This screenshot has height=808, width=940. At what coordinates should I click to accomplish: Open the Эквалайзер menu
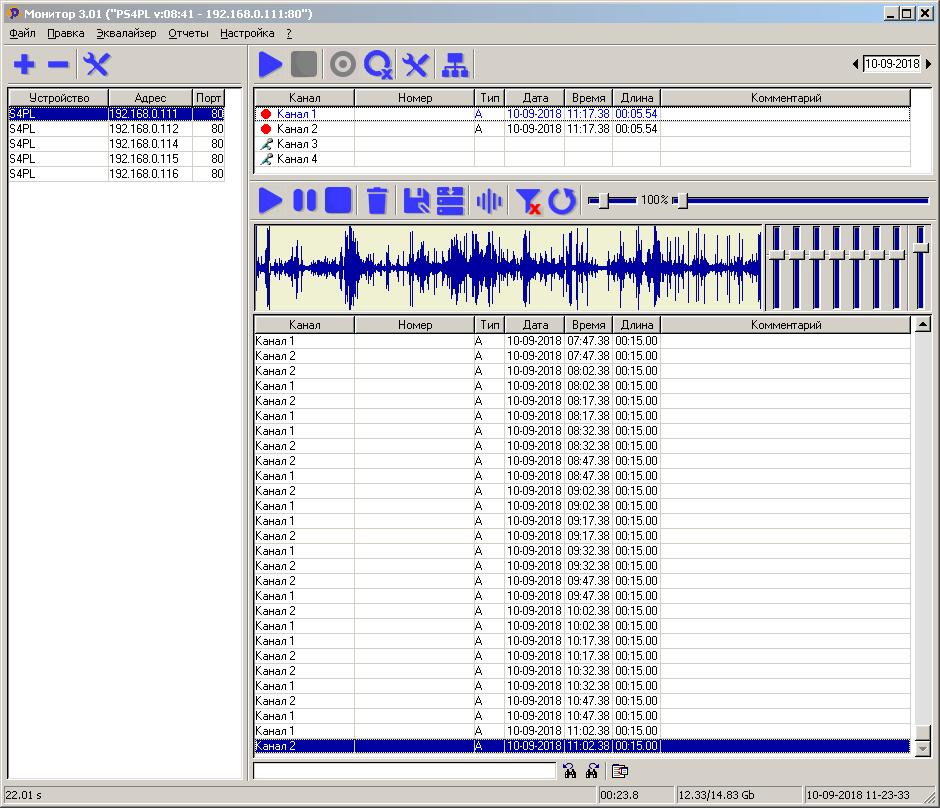[x=126, y=33]
